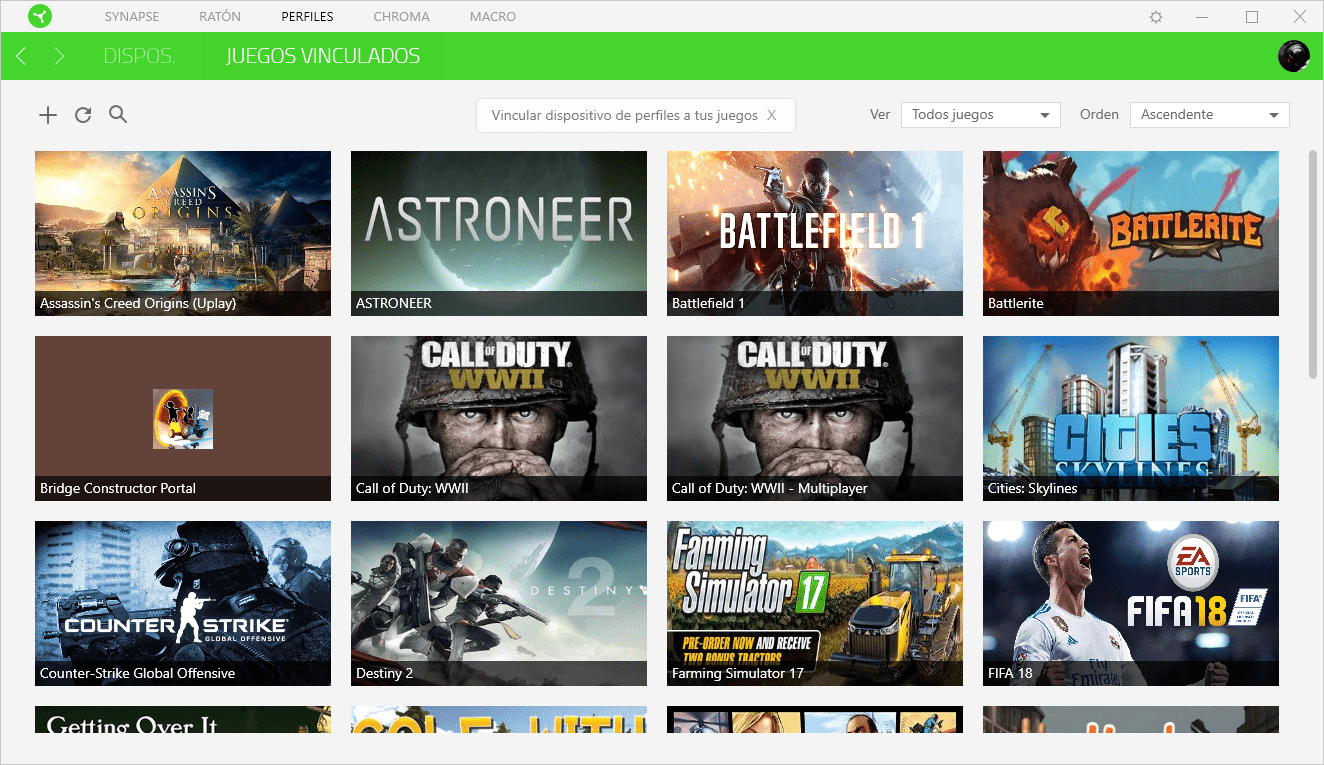Open Assassin's Creed Origins game tile
Image resolution: width=1324 pixels, height=765 pixels.
click(x=183, y=233)
